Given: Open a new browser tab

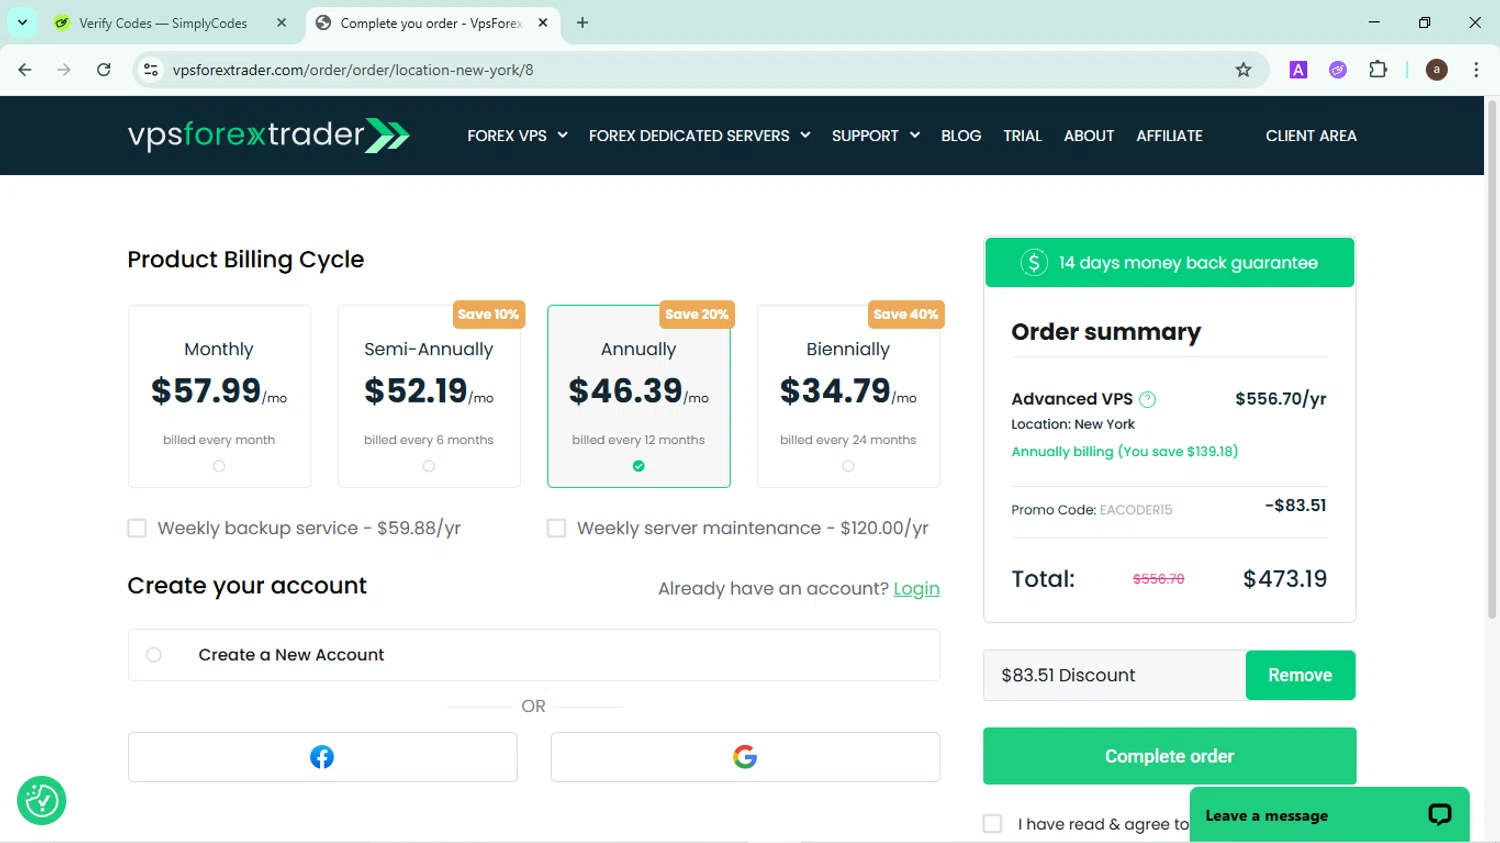Looking at the screenshot, I should point(582,23).
